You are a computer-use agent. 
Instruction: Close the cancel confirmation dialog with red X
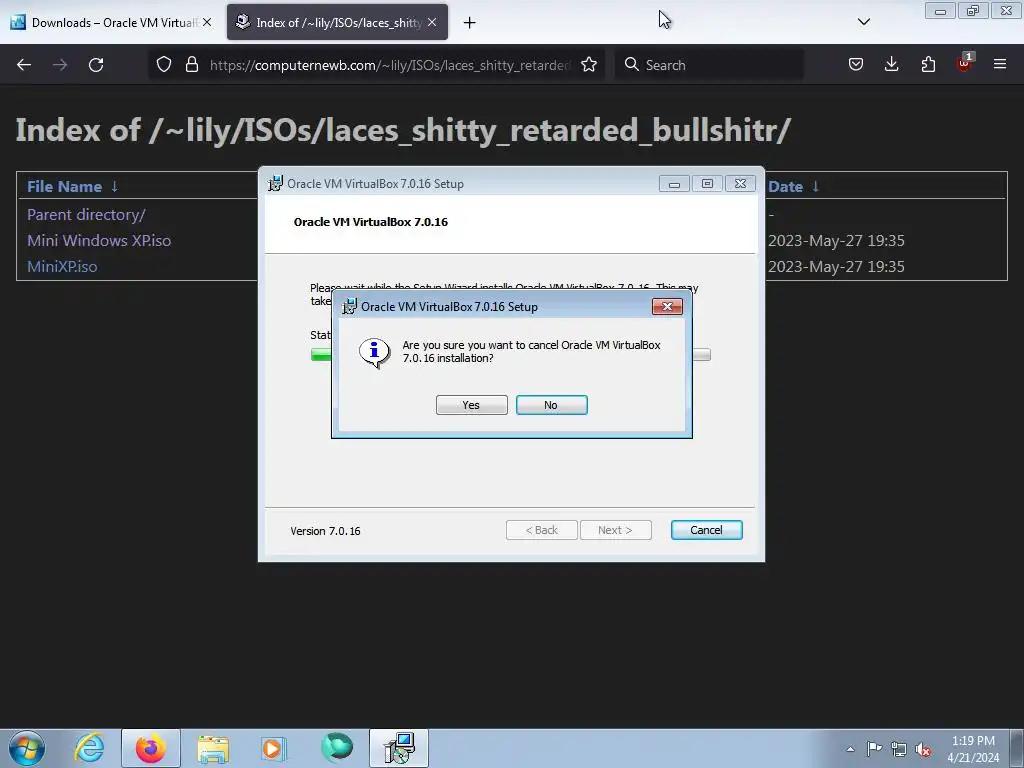pos(667,306)
